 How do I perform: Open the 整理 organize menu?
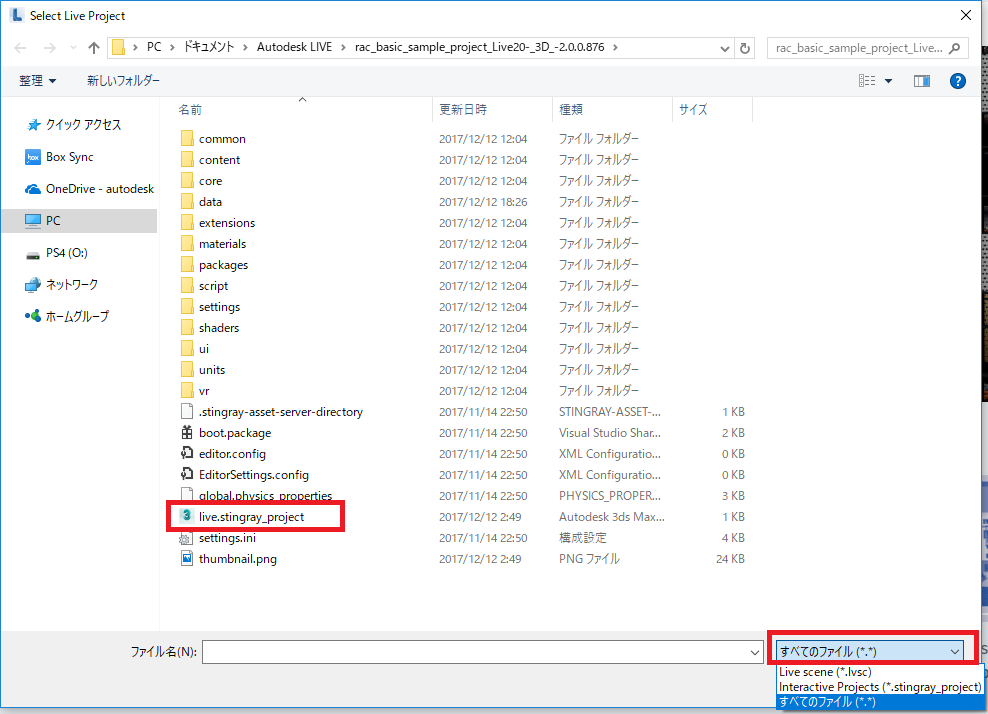coord(37,81)
